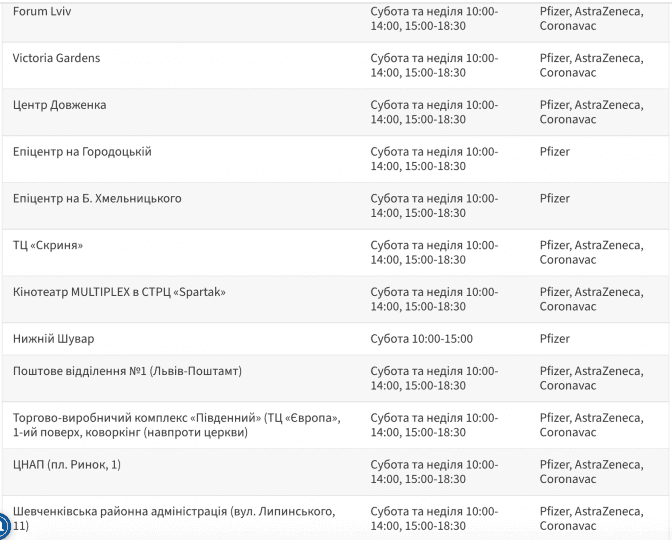
Task: Click the schedule cell for Forum Lviv
Action: (x=434, y=19)
